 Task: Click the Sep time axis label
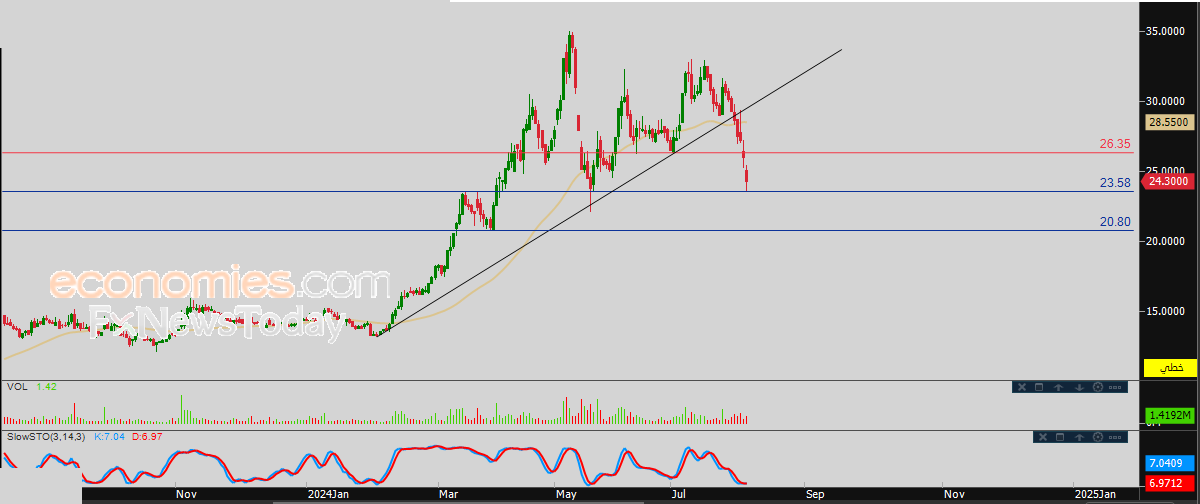point(815,494)
